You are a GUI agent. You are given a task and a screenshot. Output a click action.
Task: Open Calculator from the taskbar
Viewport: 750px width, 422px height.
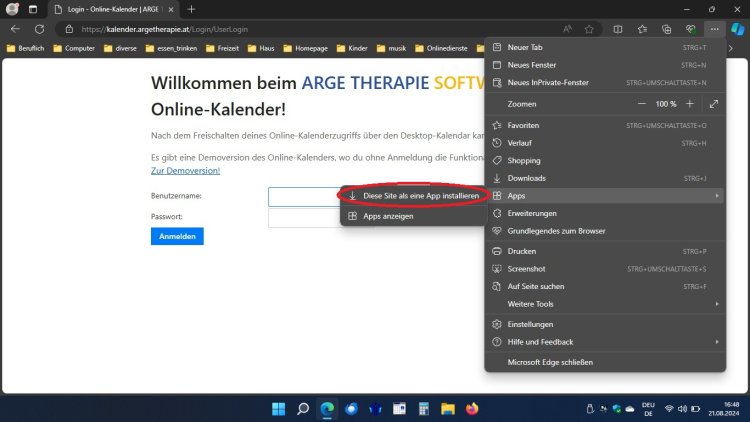[x=424, y=409]
